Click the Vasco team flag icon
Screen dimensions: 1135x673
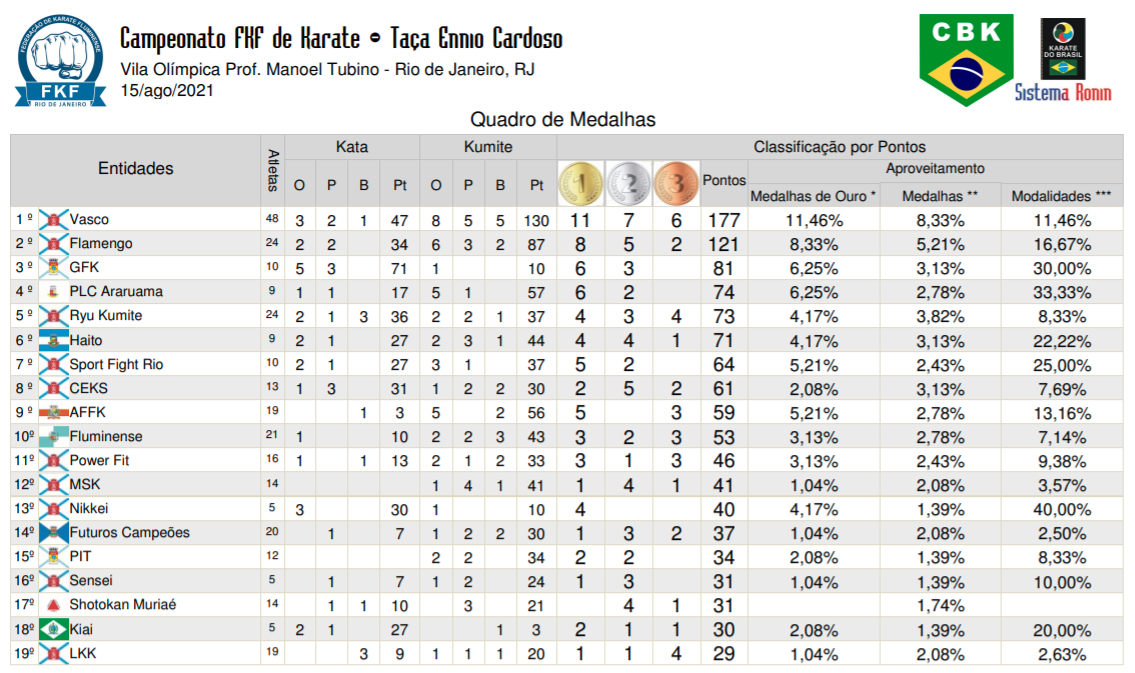click(53, 220)
